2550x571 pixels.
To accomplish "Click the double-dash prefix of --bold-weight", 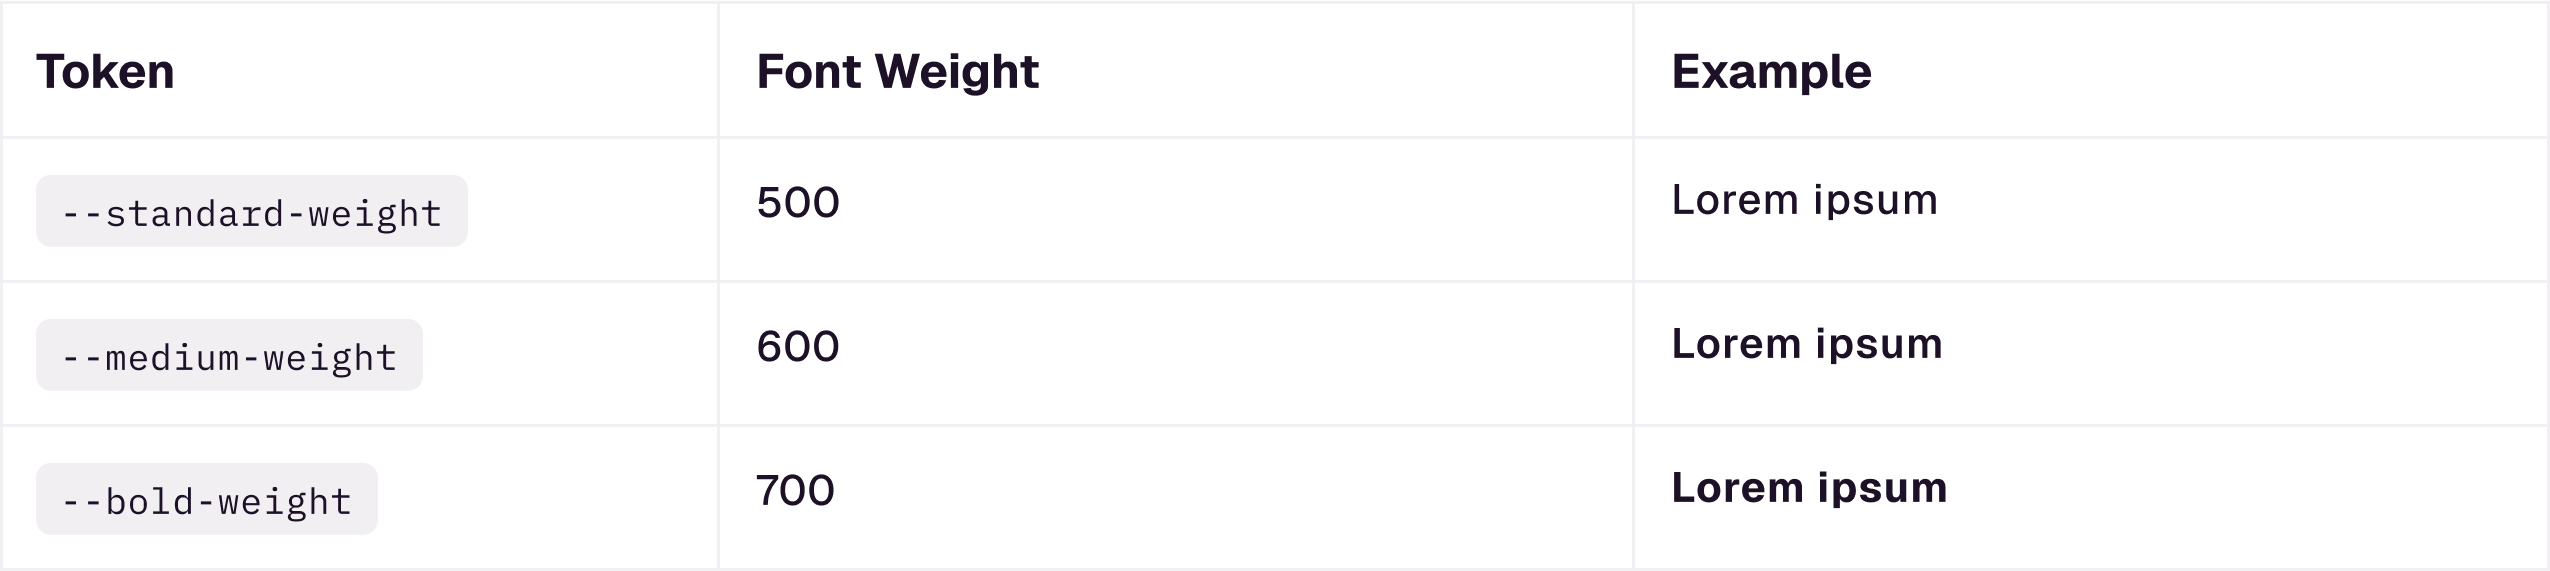I will (82, 501).
